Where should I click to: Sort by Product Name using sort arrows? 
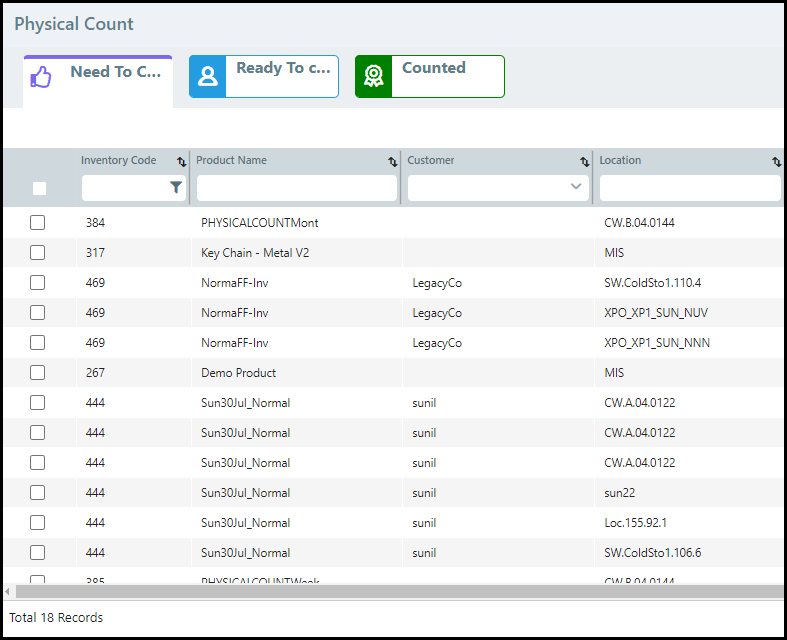click(x=393, y=161)
